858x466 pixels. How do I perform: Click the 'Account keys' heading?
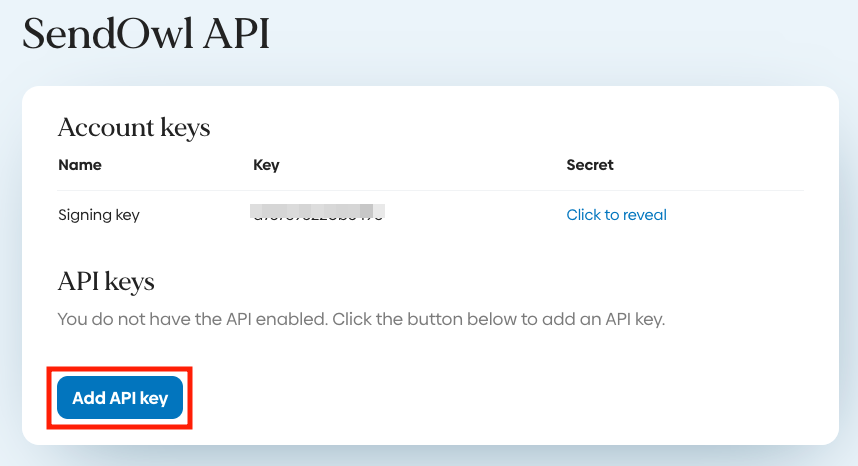[x=134, y=128]
